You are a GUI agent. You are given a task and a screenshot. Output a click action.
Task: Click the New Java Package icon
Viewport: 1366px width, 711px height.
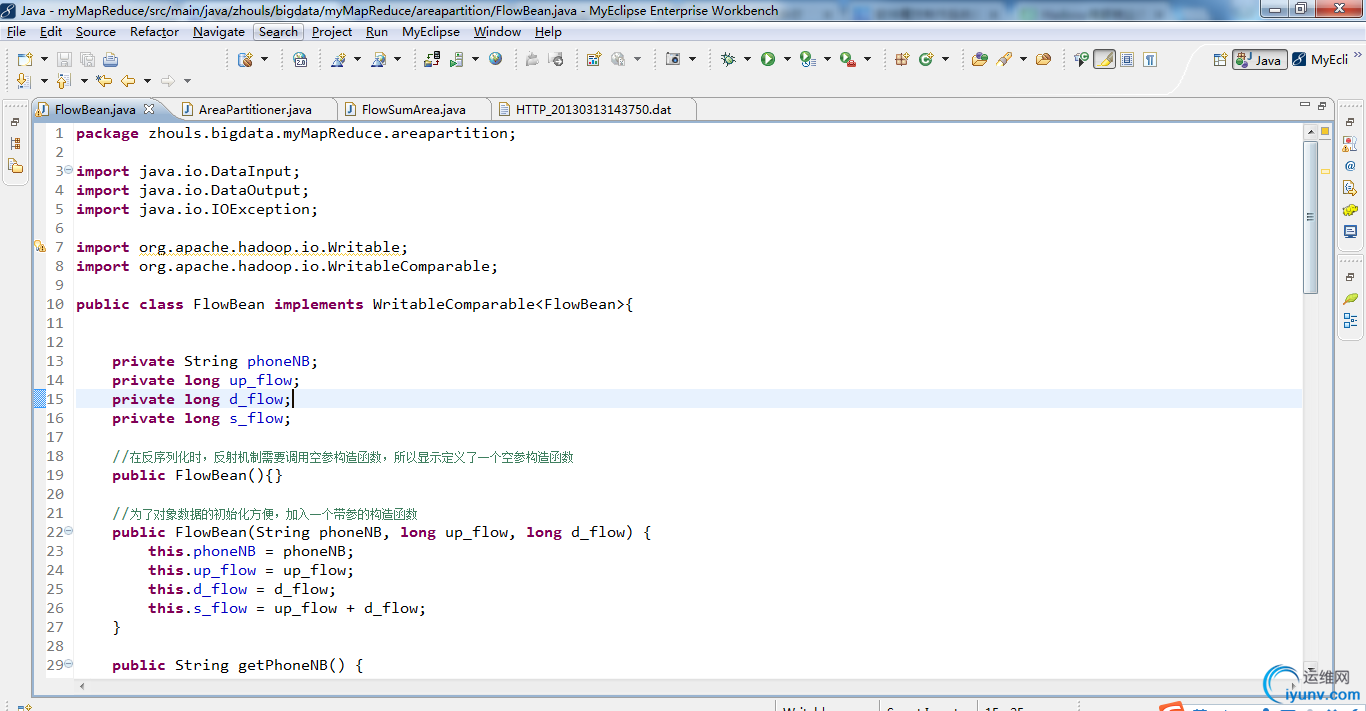[x=902, y=60]
